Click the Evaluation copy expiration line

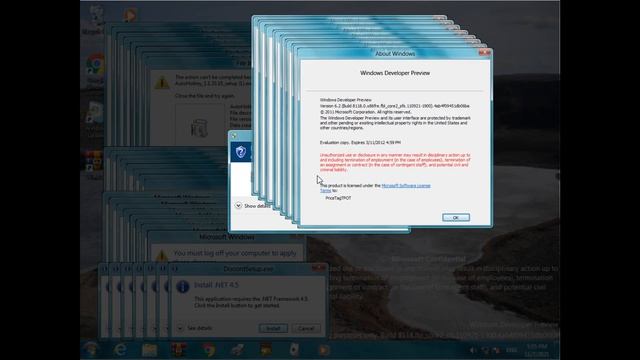coord(360,142)
